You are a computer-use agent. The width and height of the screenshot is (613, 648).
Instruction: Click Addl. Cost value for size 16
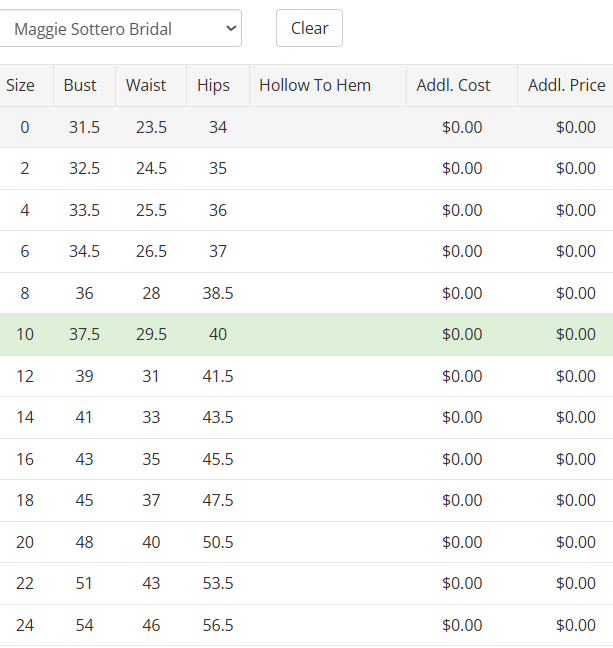point(462,459)
